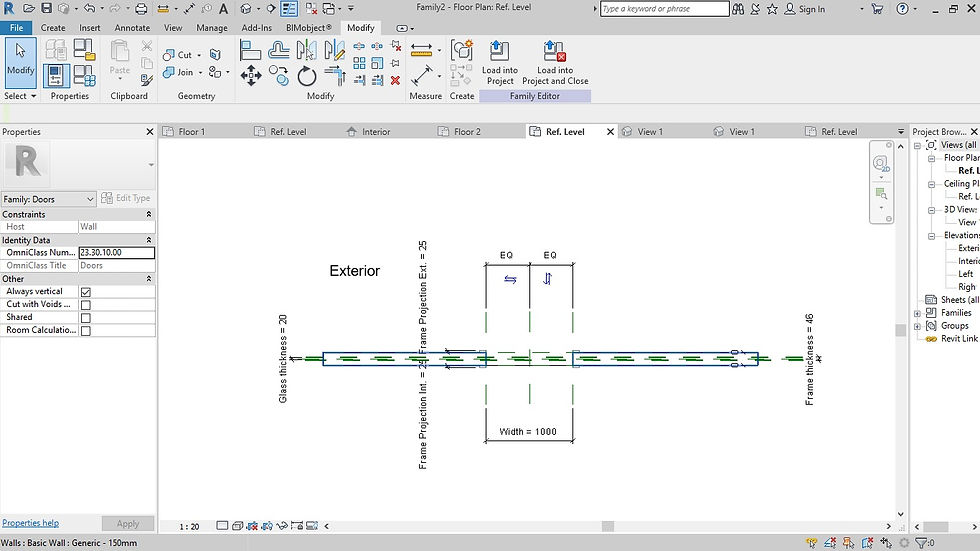Click the Save icon in quick access toolbar
The height and width of the screenshot is (551, 980).
tap(46, 8)
